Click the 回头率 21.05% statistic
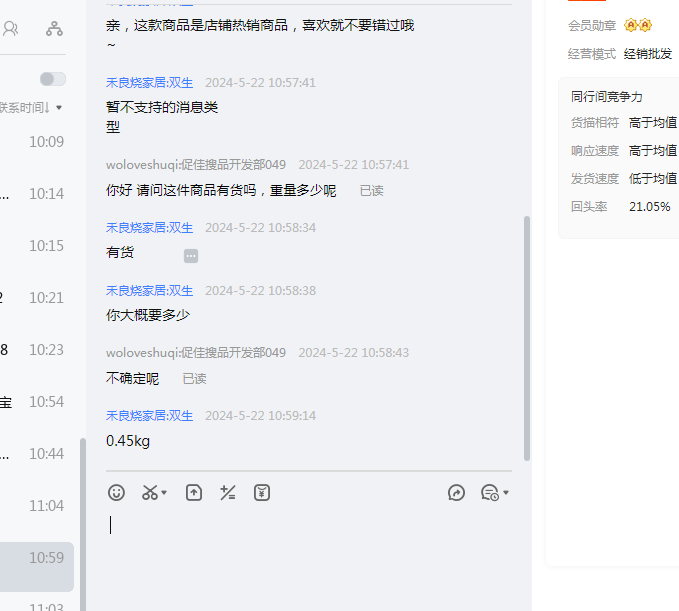 (620, 206)
